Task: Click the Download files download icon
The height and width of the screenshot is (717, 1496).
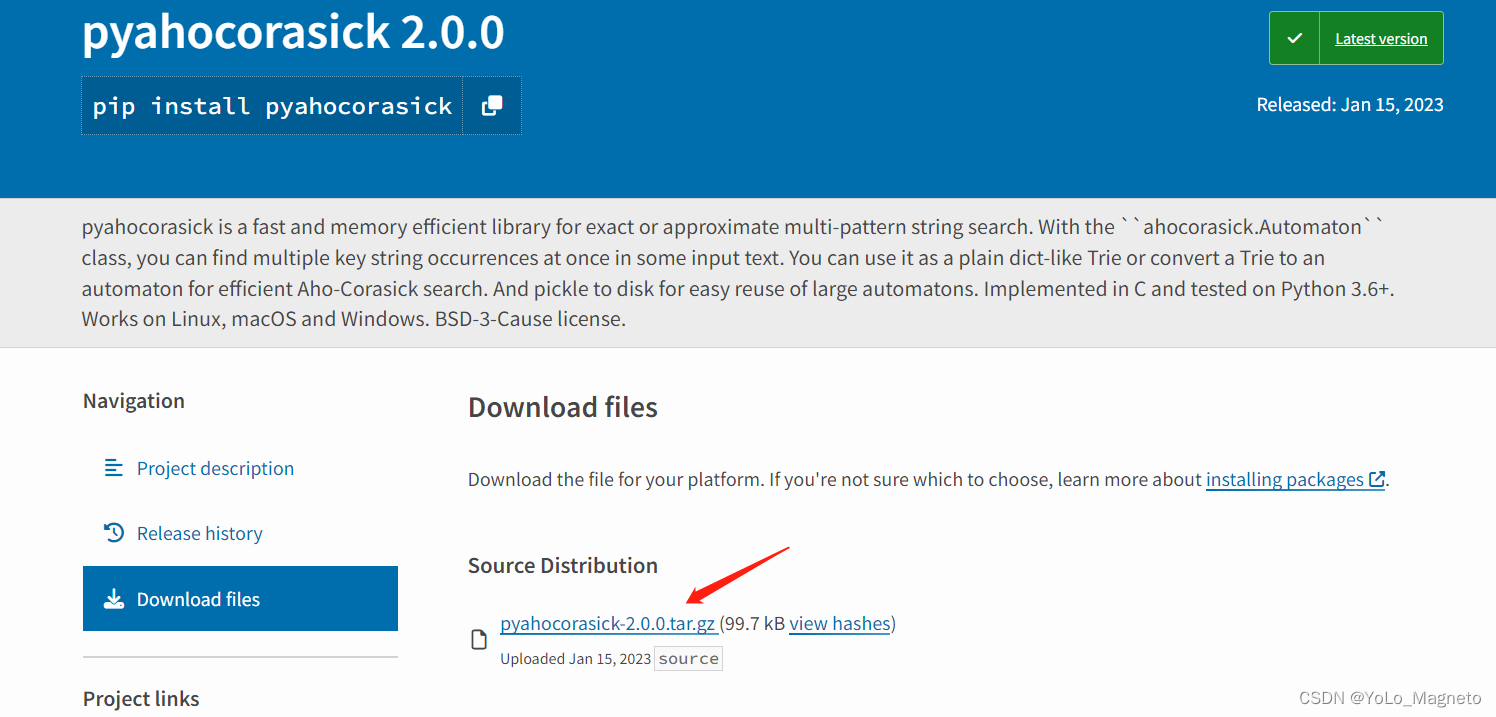Action: click(x=114, y=598)
